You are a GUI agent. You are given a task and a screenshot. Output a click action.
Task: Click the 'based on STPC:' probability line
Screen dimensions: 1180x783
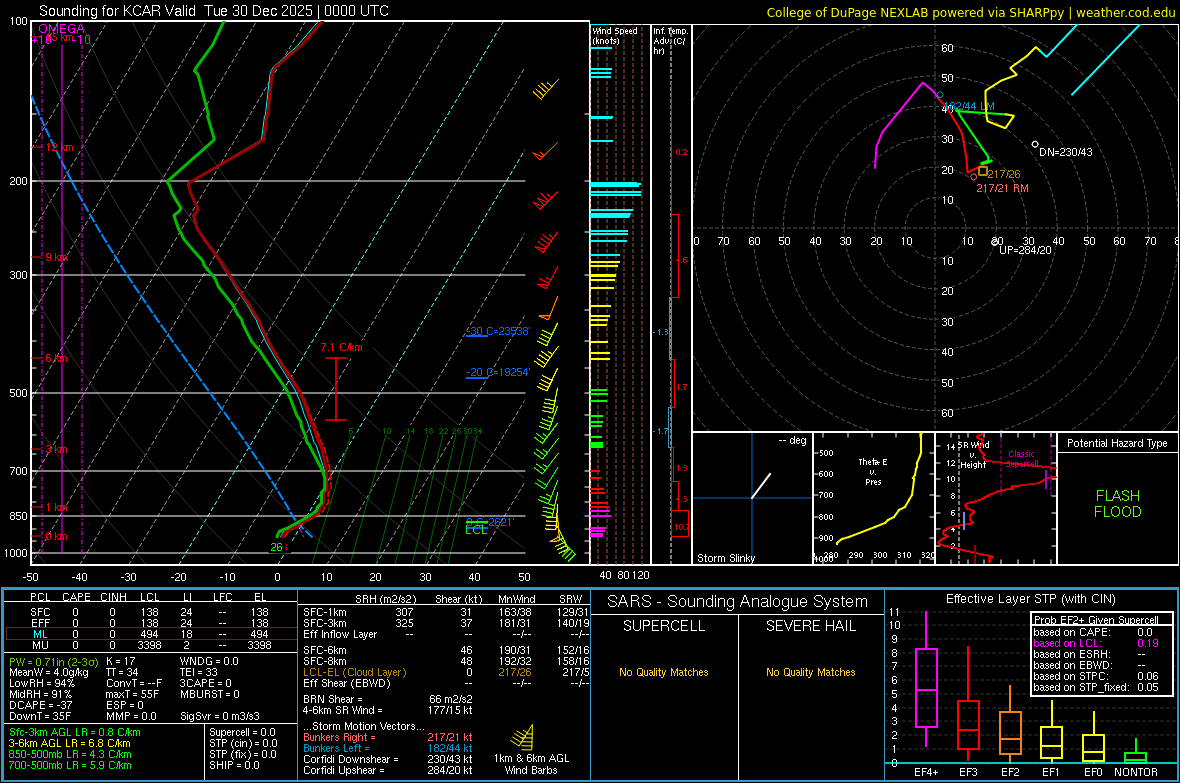[1096, 676]
